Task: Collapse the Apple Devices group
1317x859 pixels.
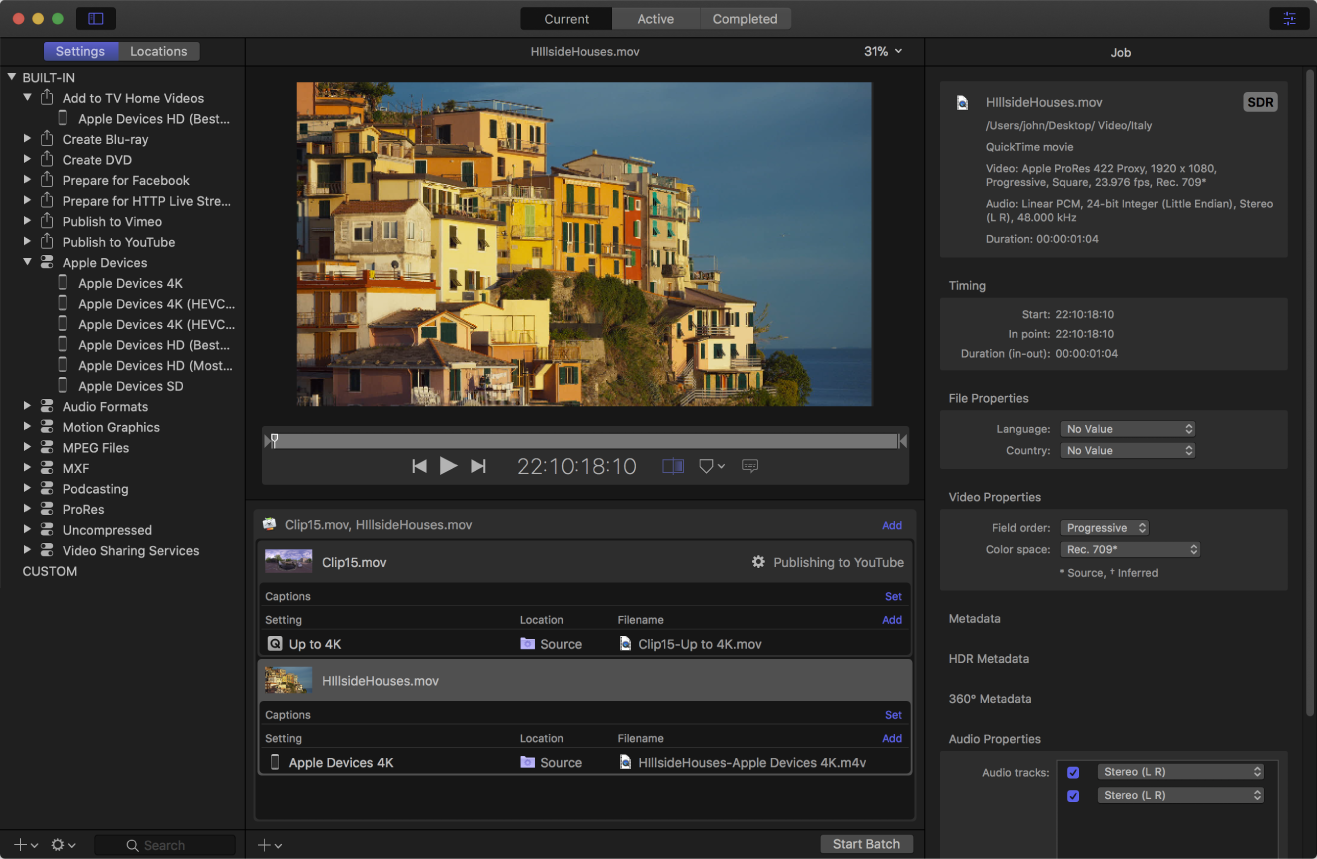Action: (27, 263)
